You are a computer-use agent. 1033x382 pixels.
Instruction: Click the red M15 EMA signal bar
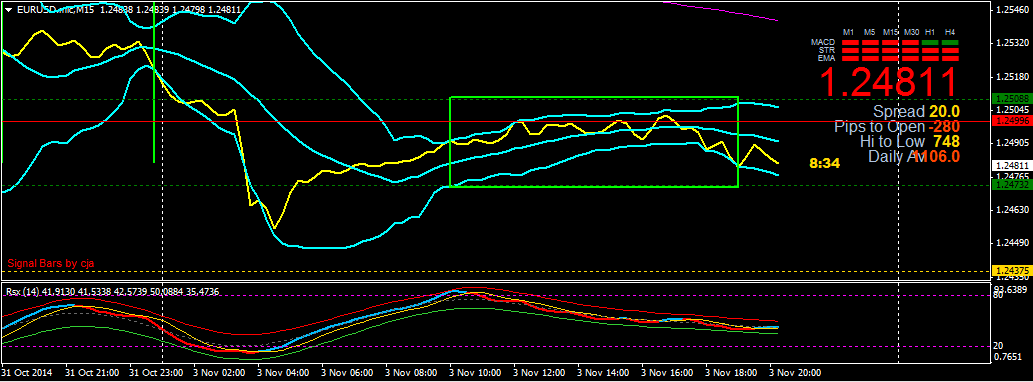890,59
